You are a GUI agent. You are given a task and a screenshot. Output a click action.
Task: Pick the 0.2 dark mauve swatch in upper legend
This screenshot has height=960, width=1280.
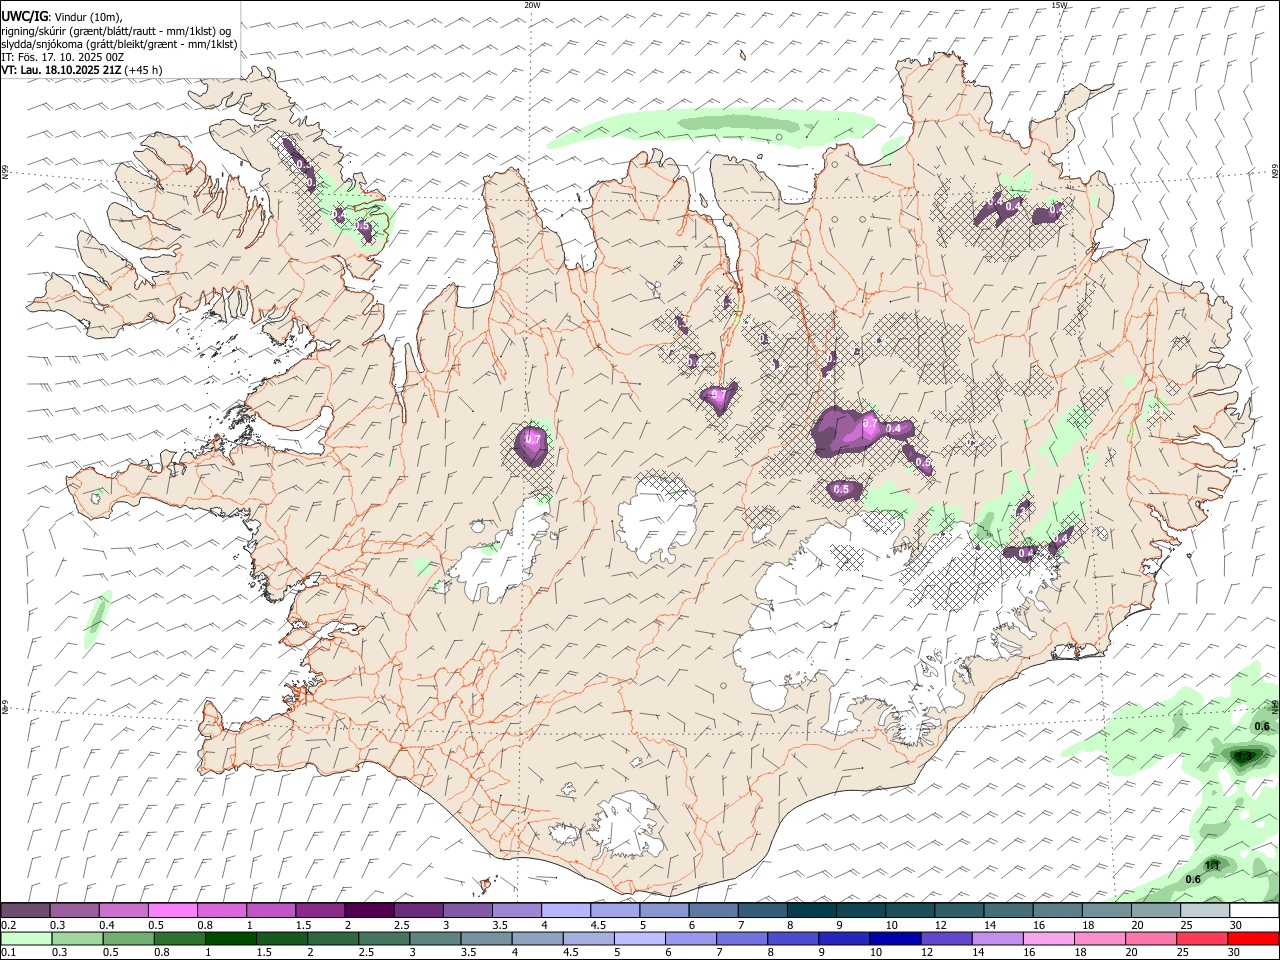tap(25, 911)
